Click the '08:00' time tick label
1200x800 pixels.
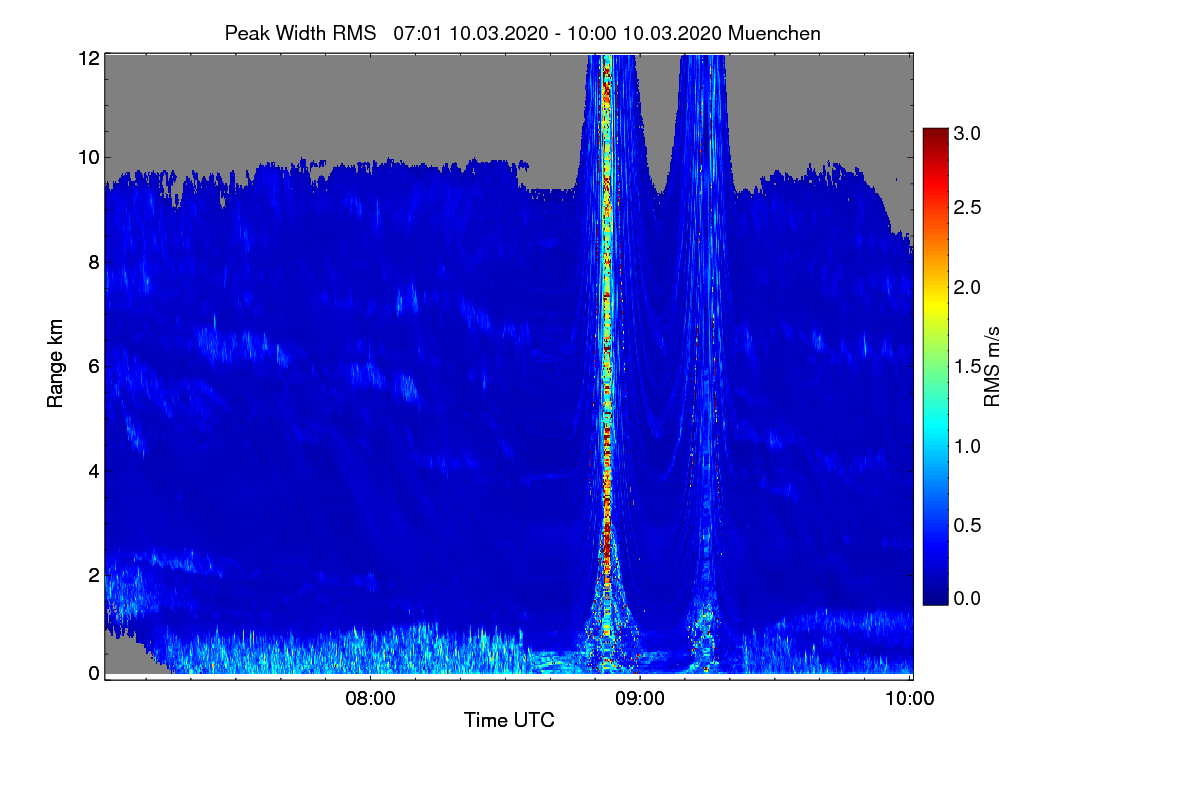coord(371,697)
